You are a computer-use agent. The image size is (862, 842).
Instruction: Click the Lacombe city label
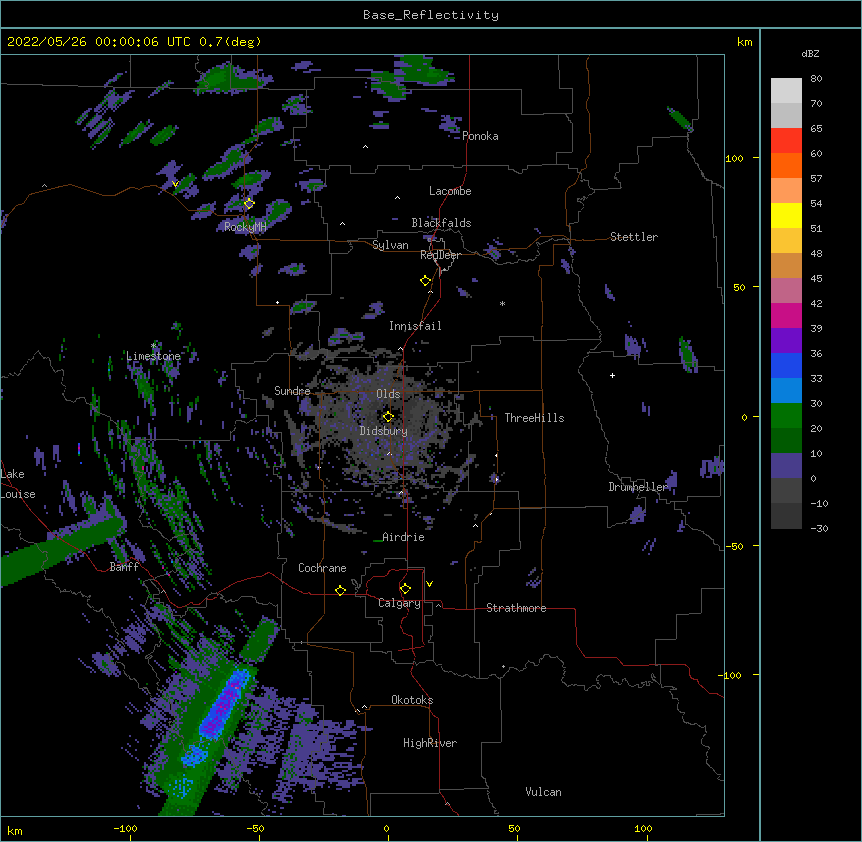coord(450,191)
